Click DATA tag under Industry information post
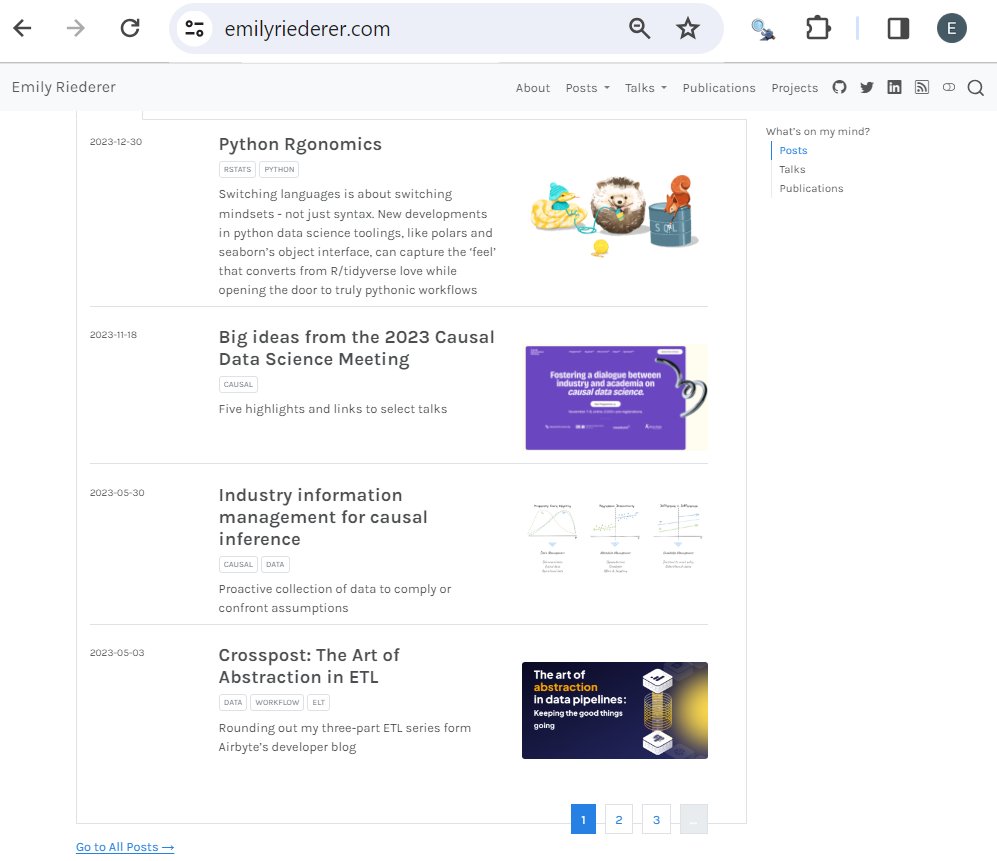 click(x=275, y=564)
